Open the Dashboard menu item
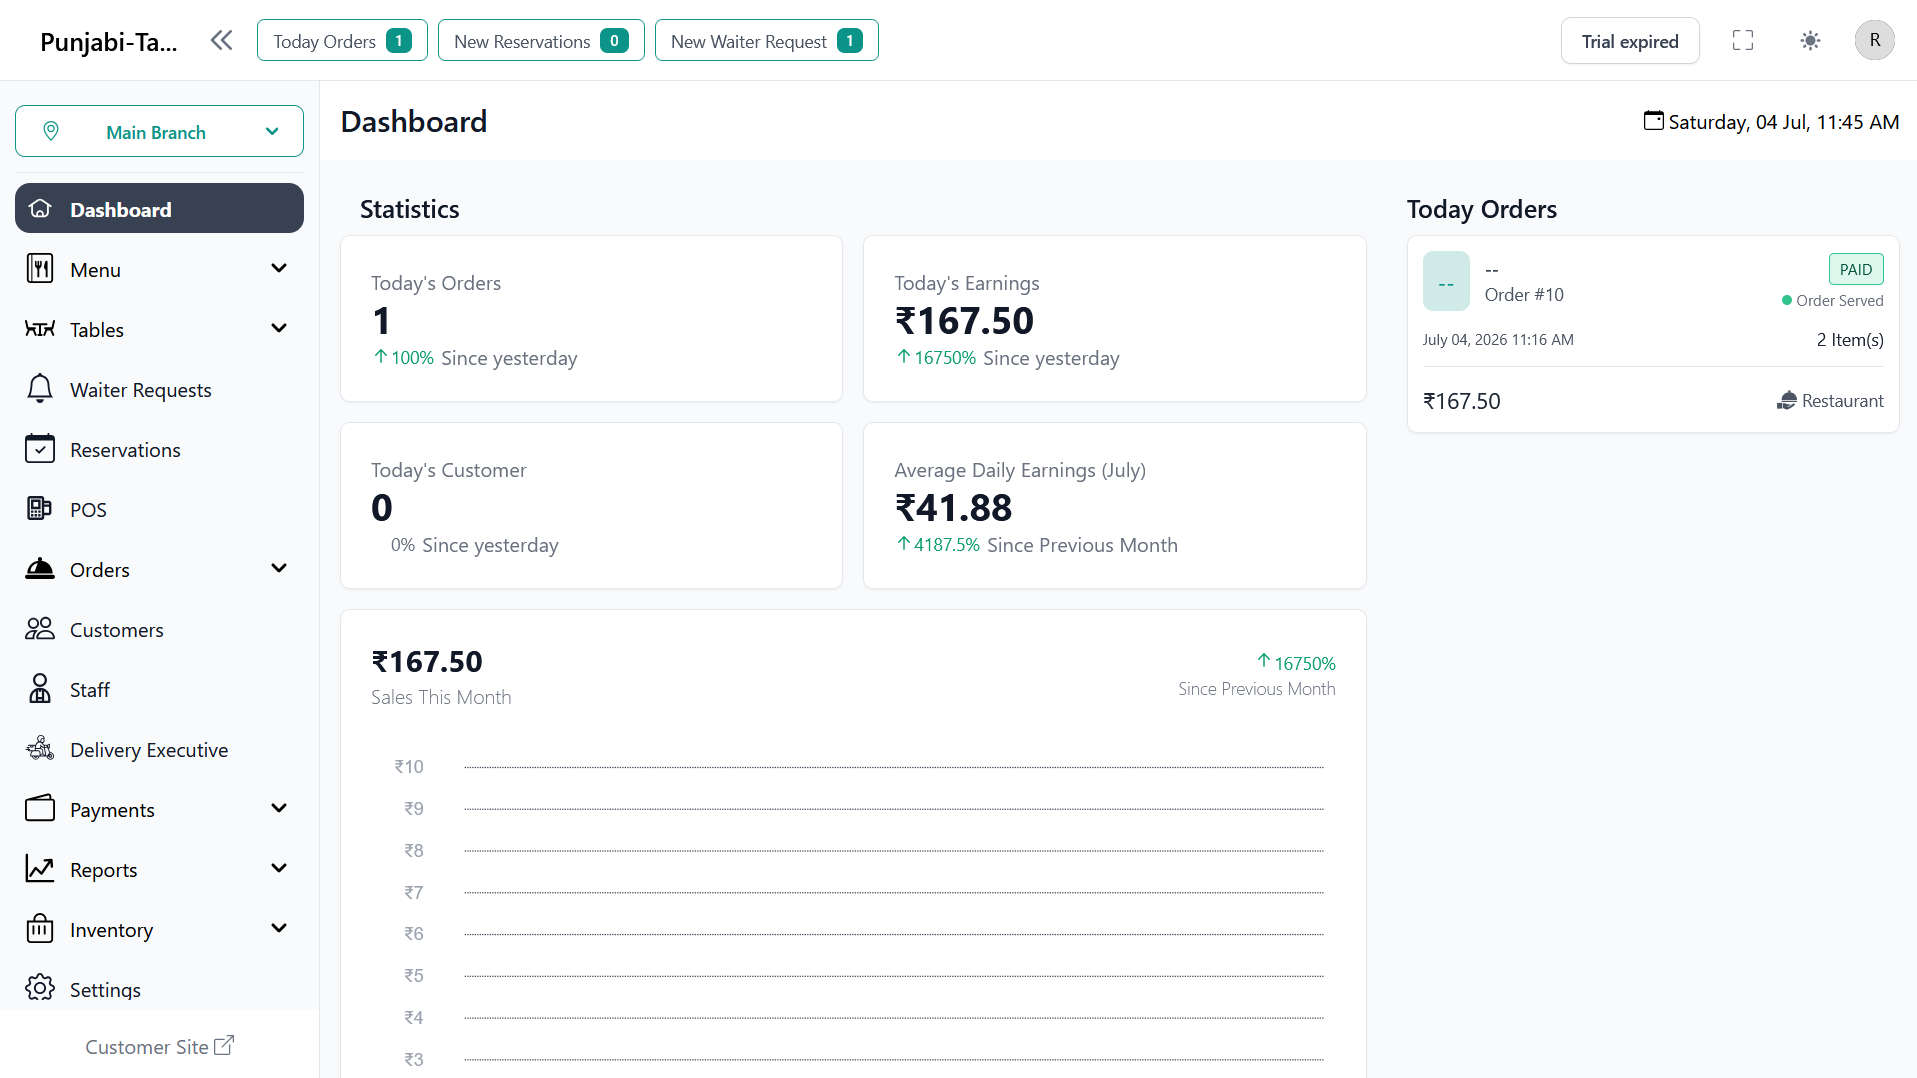 click(x=159, y=208)
